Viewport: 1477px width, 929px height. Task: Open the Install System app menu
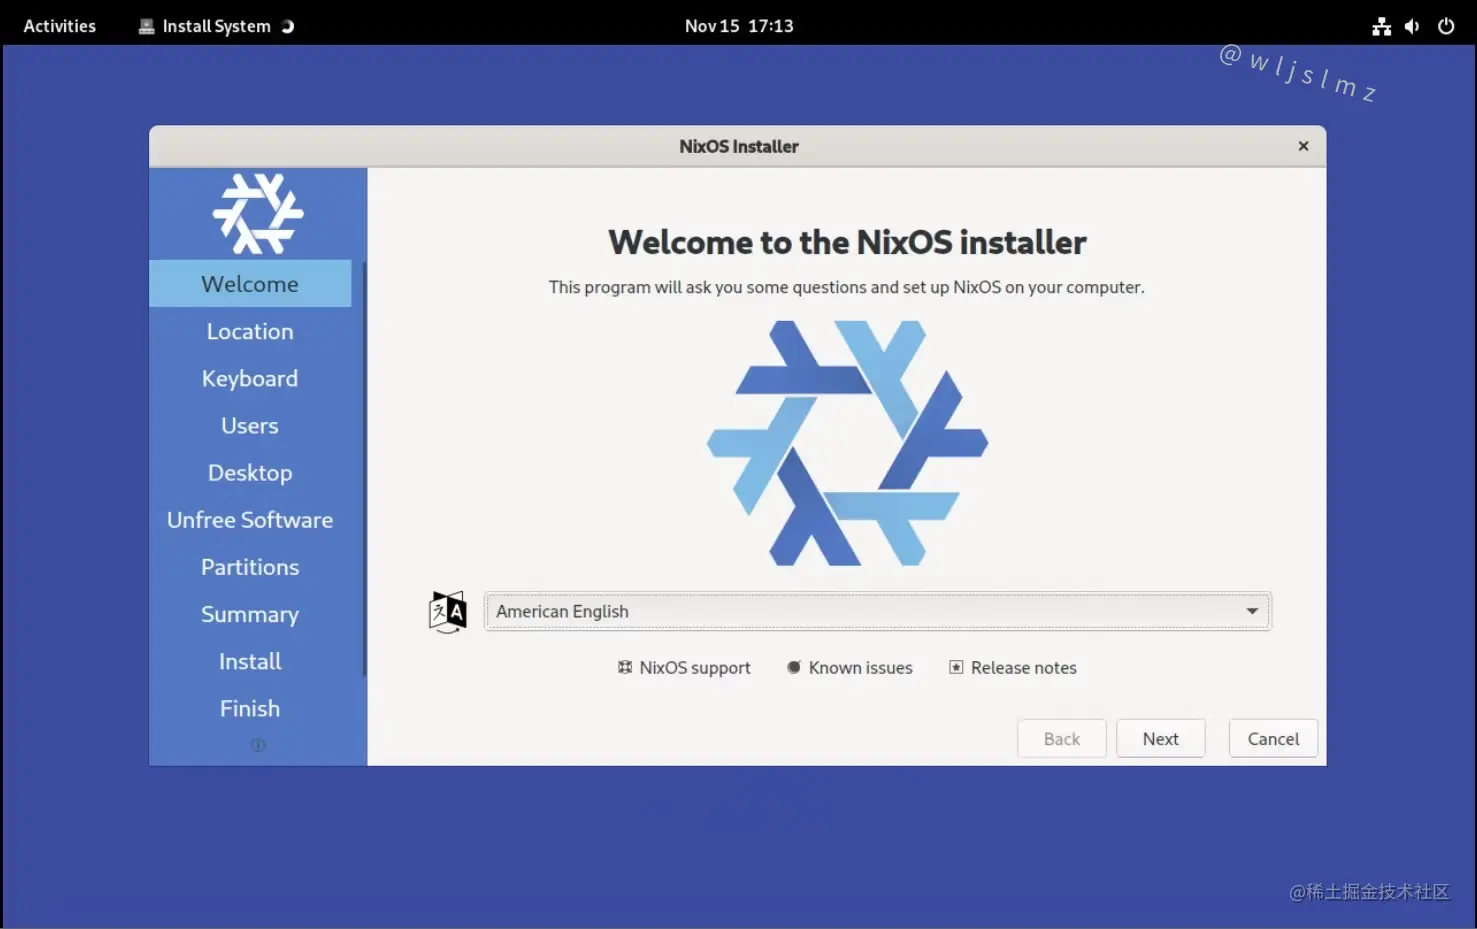pyautogui.click(x=216, y=26)
